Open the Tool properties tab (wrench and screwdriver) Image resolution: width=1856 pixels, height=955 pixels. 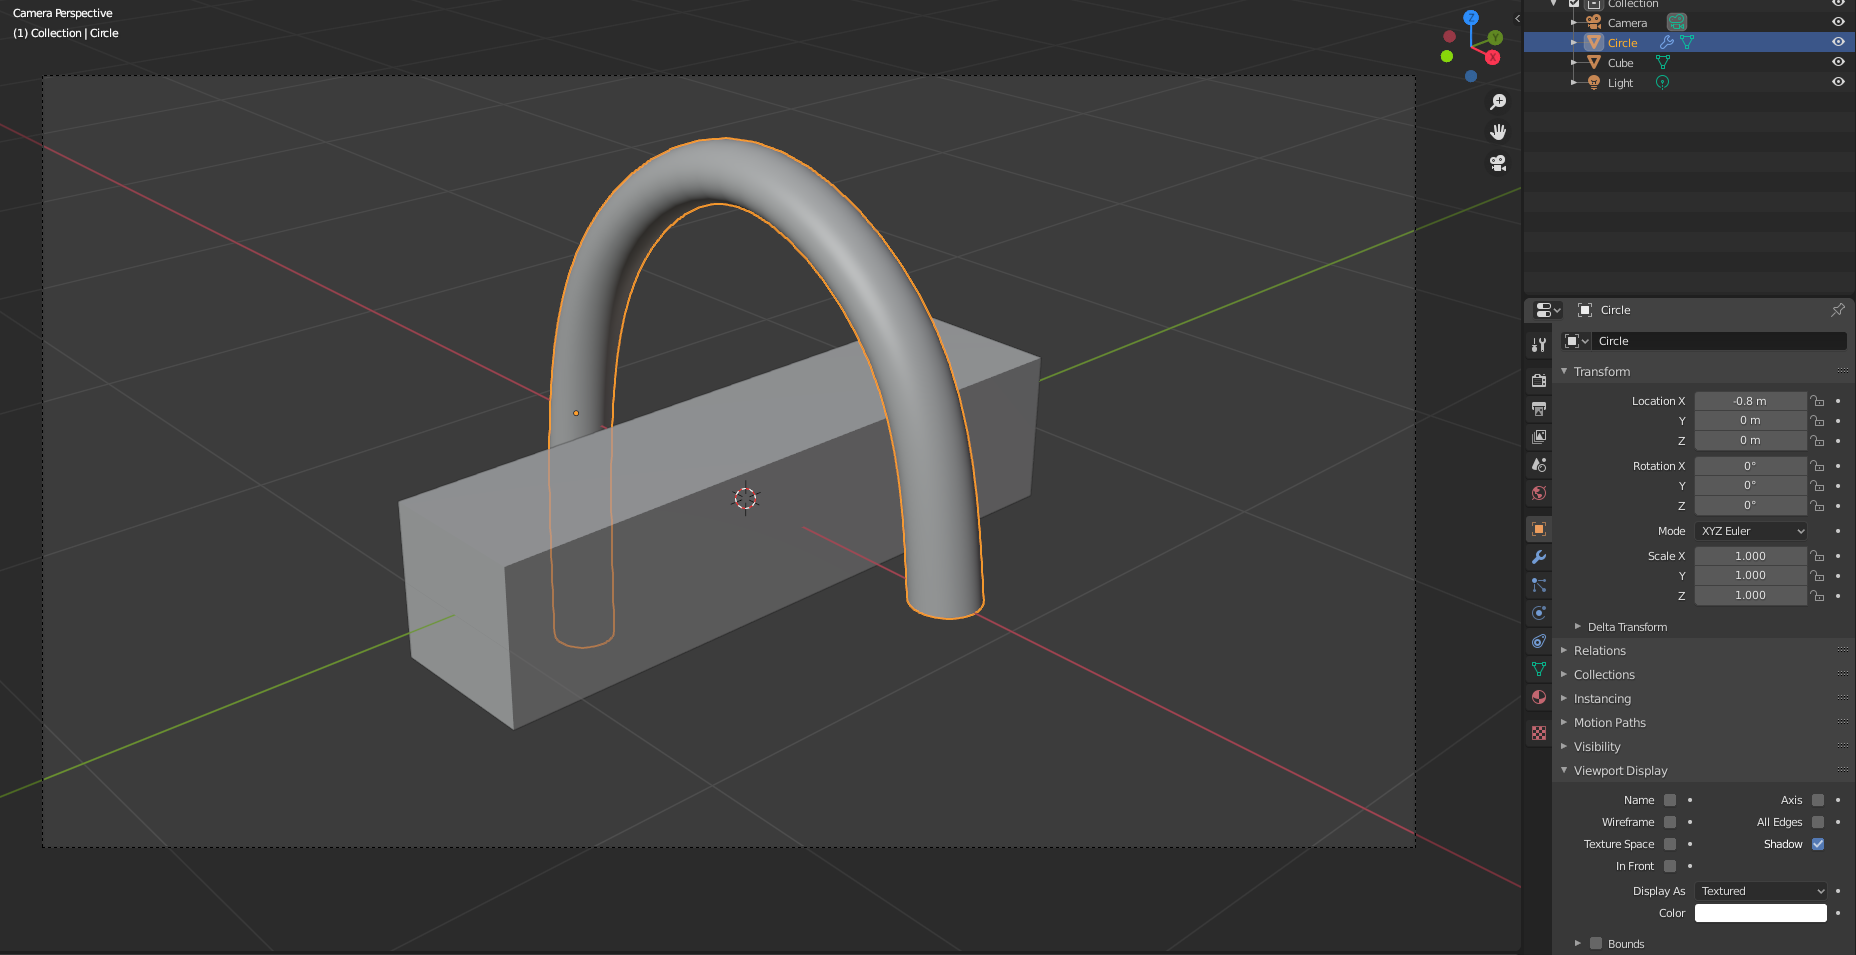(x=1539, y=345)
